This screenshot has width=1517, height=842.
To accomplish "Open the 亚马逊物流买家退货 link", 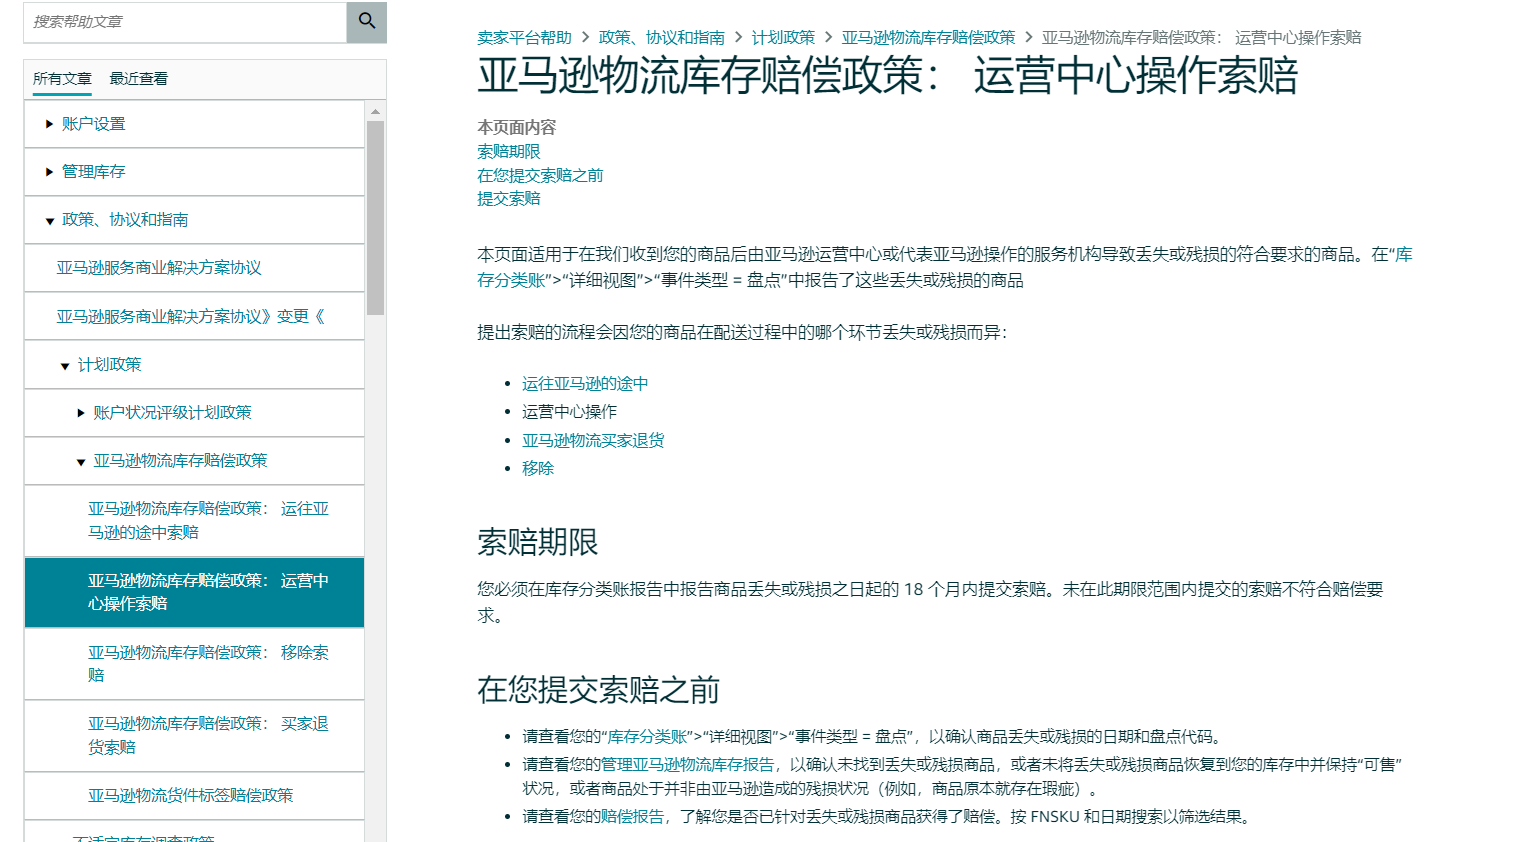I will 593,439.
